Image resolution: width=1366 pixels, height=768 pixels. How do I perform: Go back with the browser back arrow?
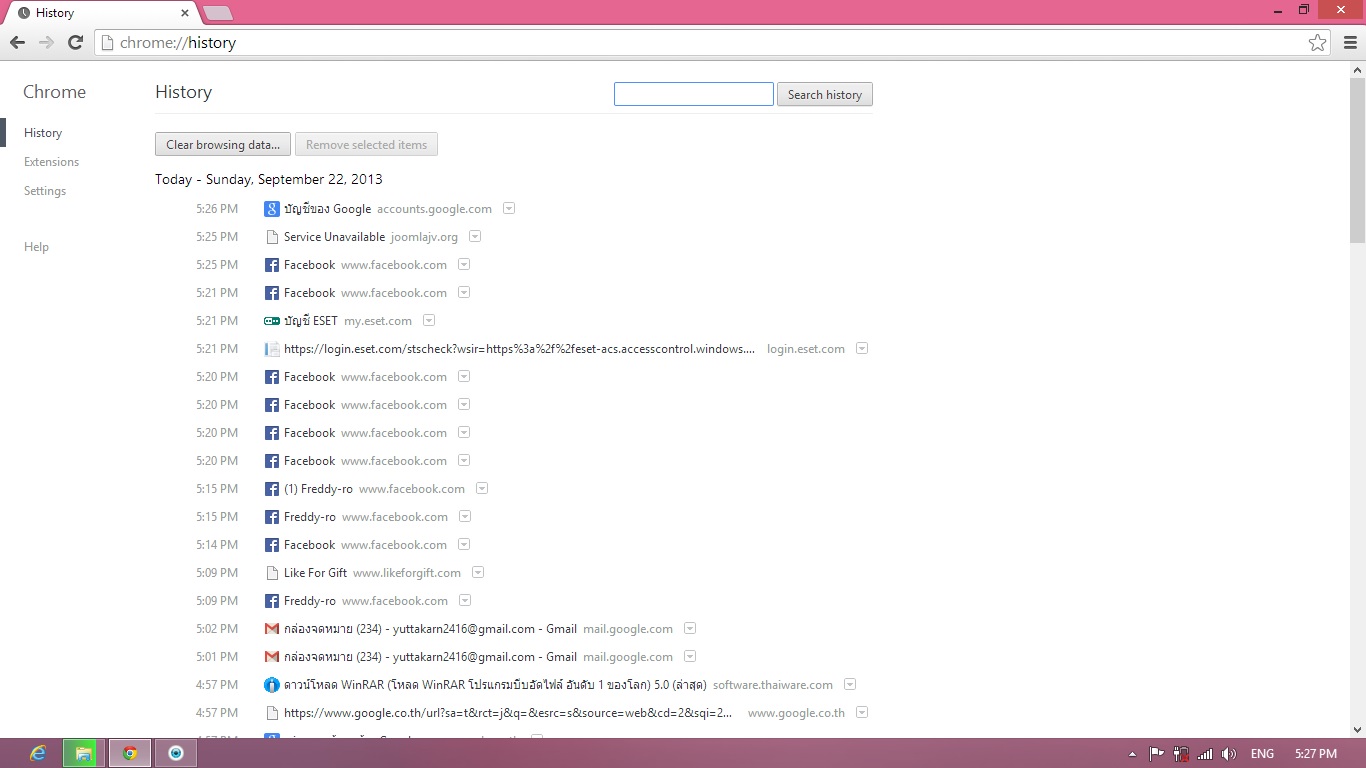tap(17, 42)
